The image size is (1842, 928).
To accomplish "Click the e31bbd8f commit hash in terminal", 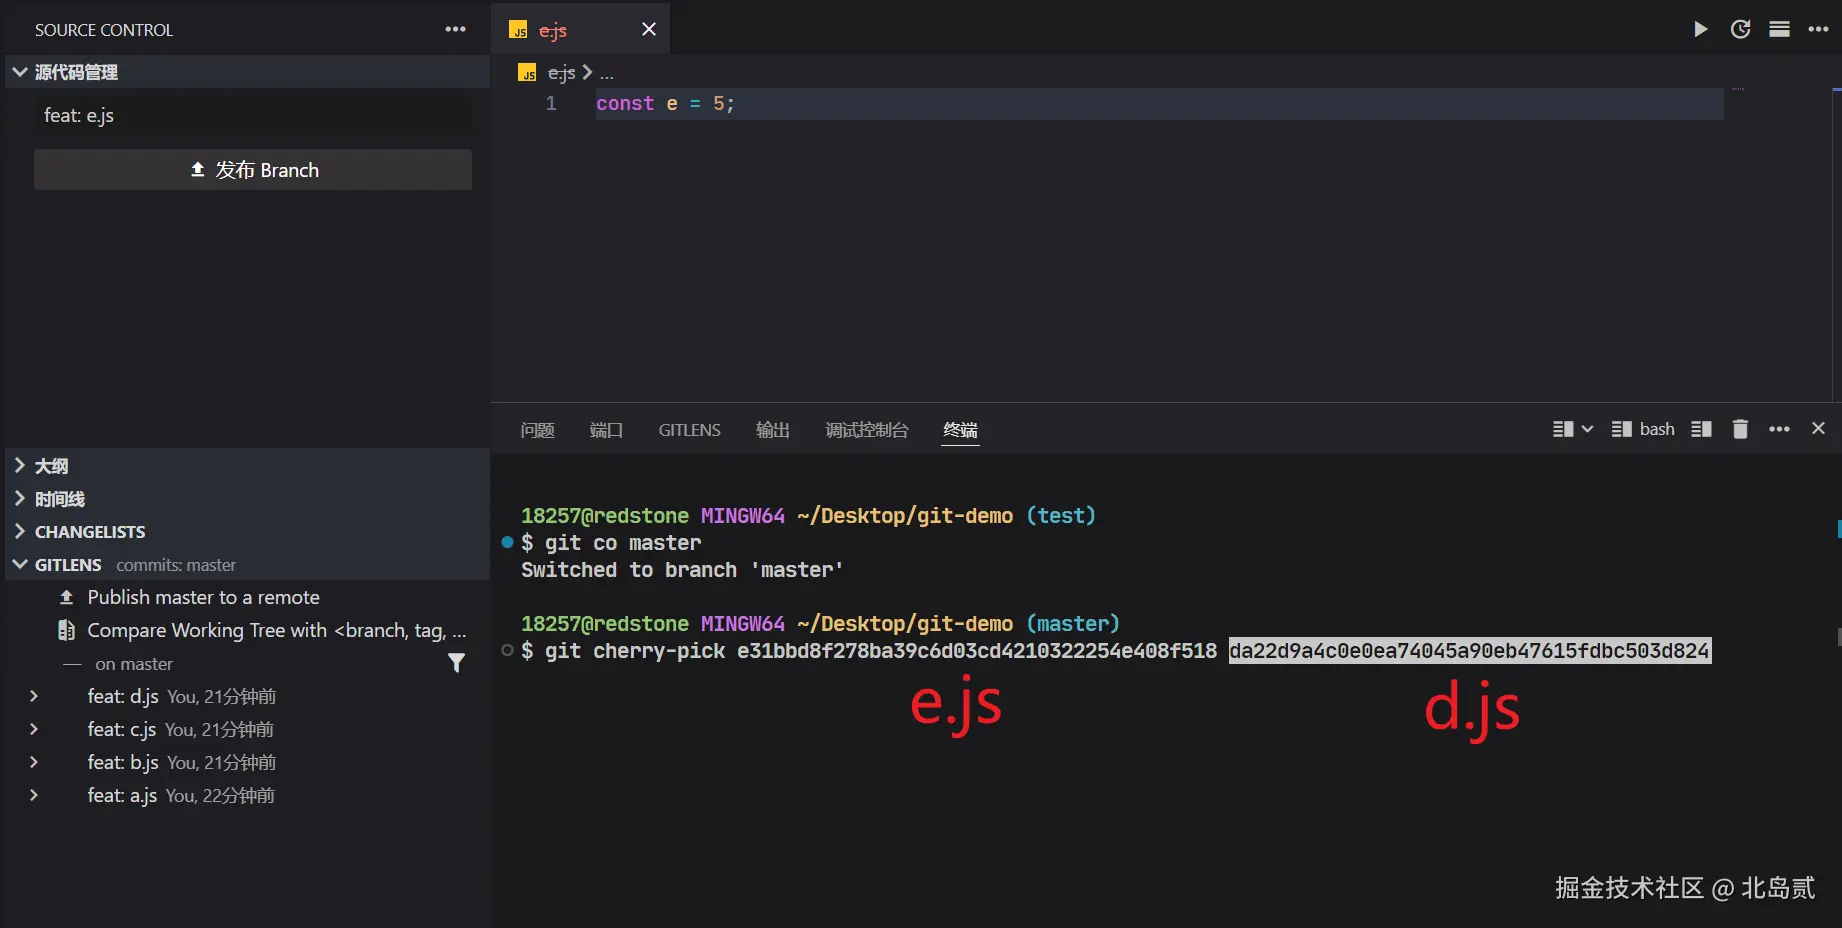I will point(977,651).
